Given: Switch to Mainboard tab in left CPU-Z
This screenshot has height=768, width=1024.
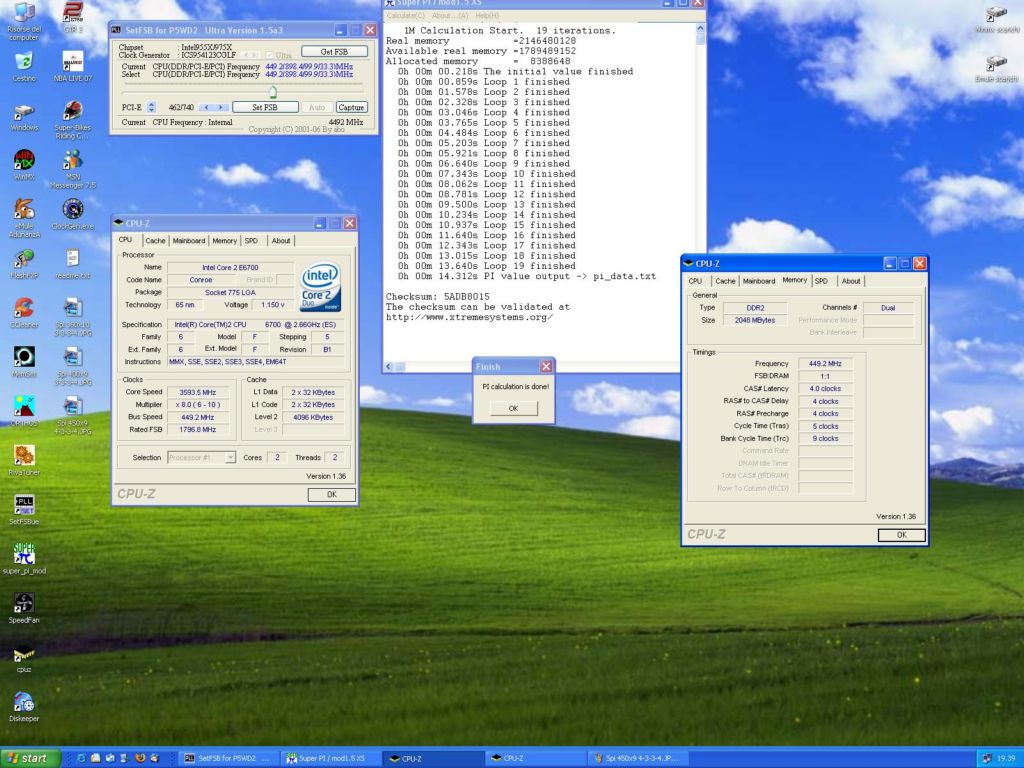Looking at the screenshot, I should click(x=189, y=241).
